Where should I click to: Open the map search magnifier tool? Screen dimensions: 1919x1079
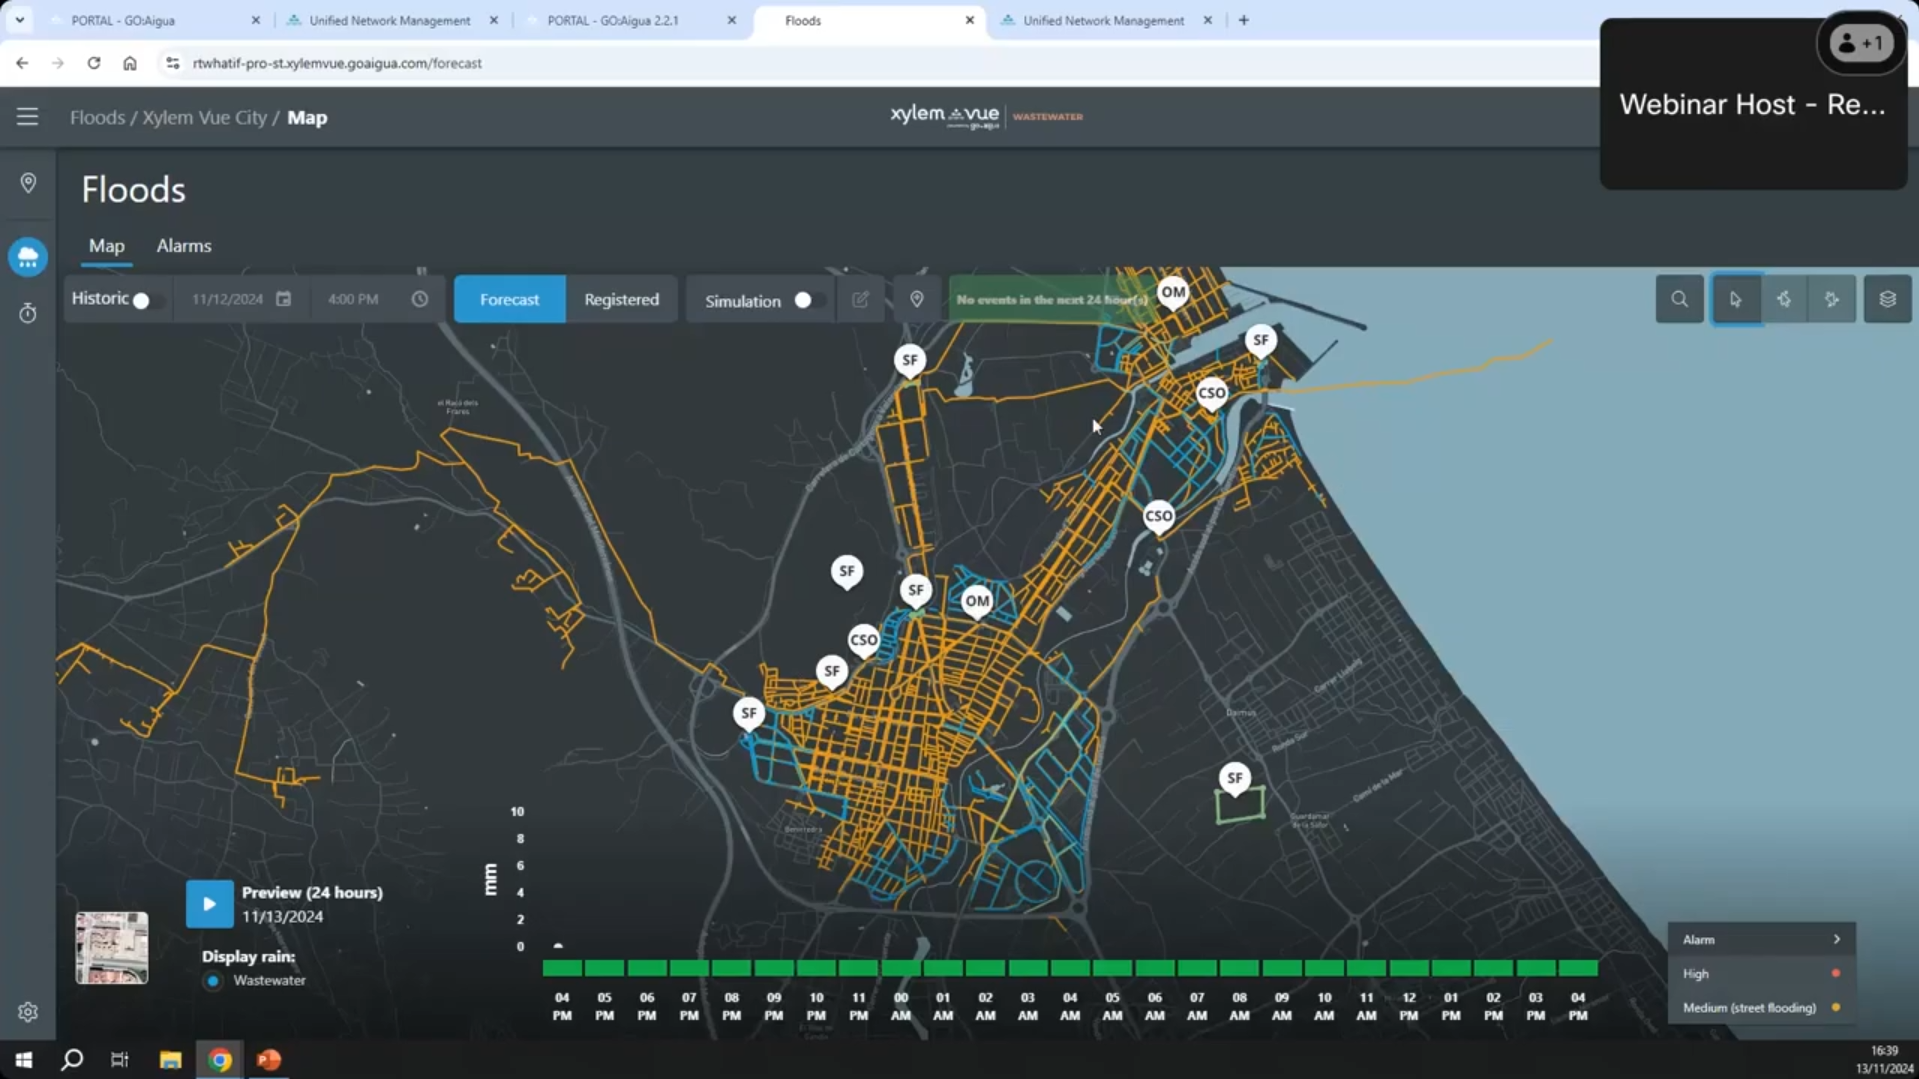[1679, 299]
